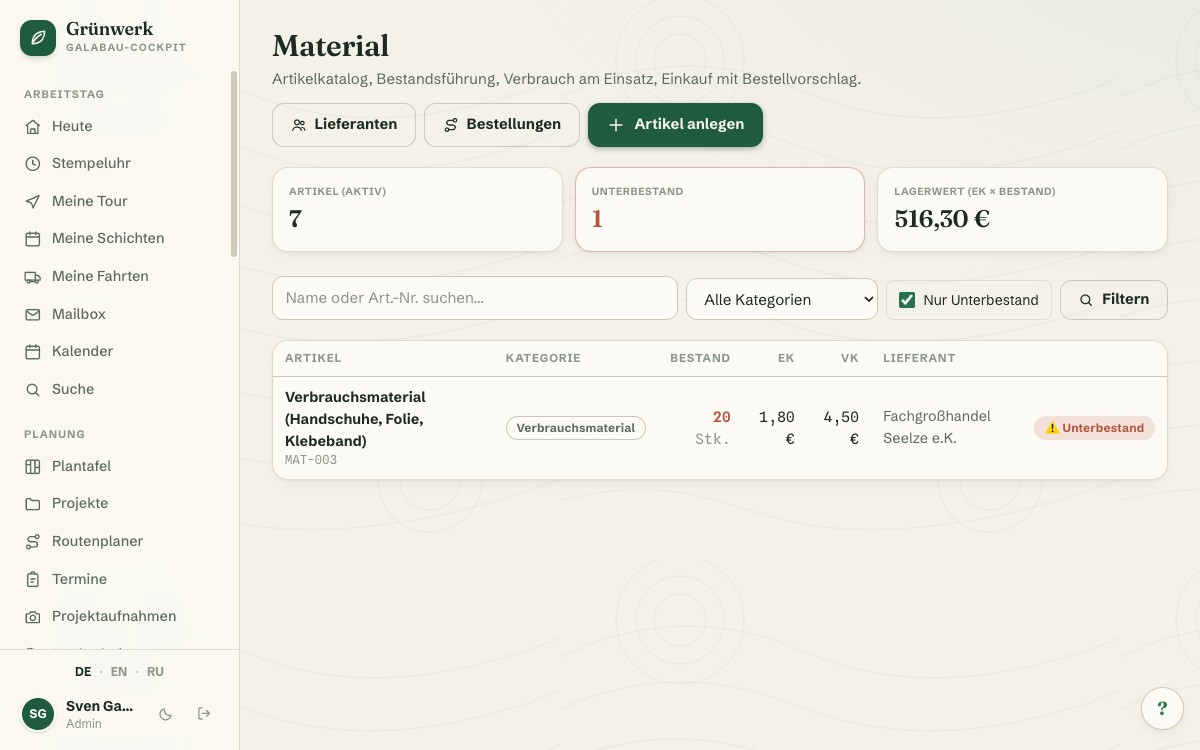Click the magnifier icon on the Filtern button
The width and height of the screenshot is (1200, 750).
point(1086,300)
